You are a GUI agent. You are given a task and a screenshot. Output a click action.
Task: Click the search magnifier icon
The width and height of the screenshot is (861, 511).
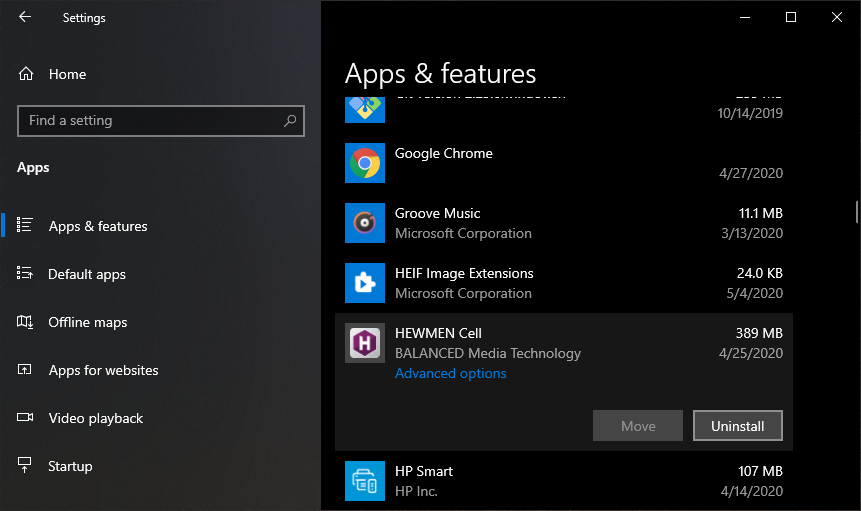(289, 121)
